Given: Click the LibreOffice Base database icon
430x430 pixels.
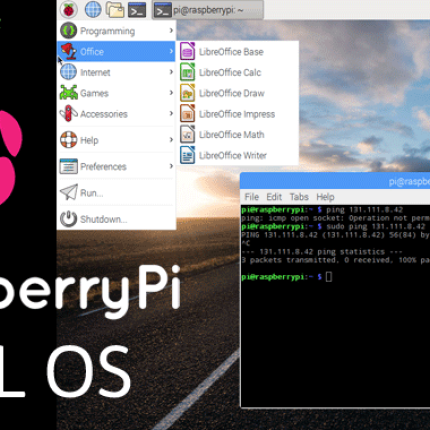Looking at the screenshot, I should coord(187,52).
